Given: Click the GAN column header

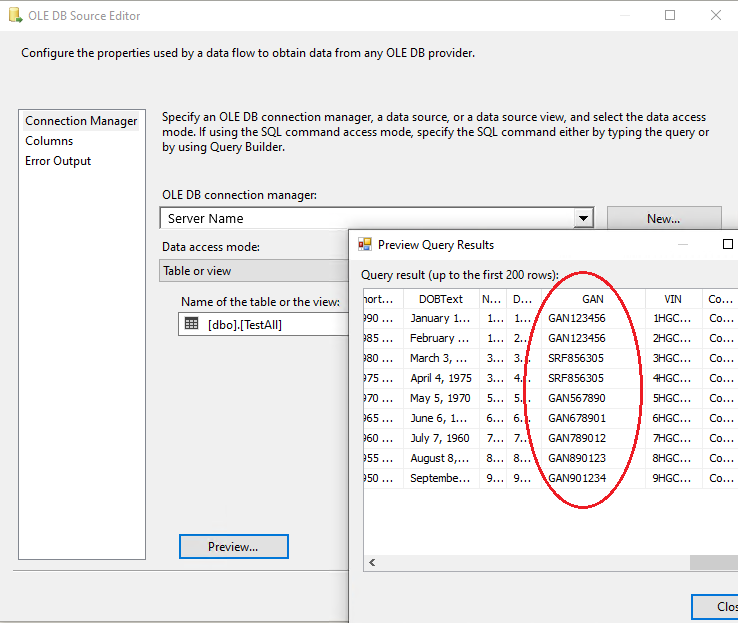Looking at the screenshot, I should [x=592, y=298].
